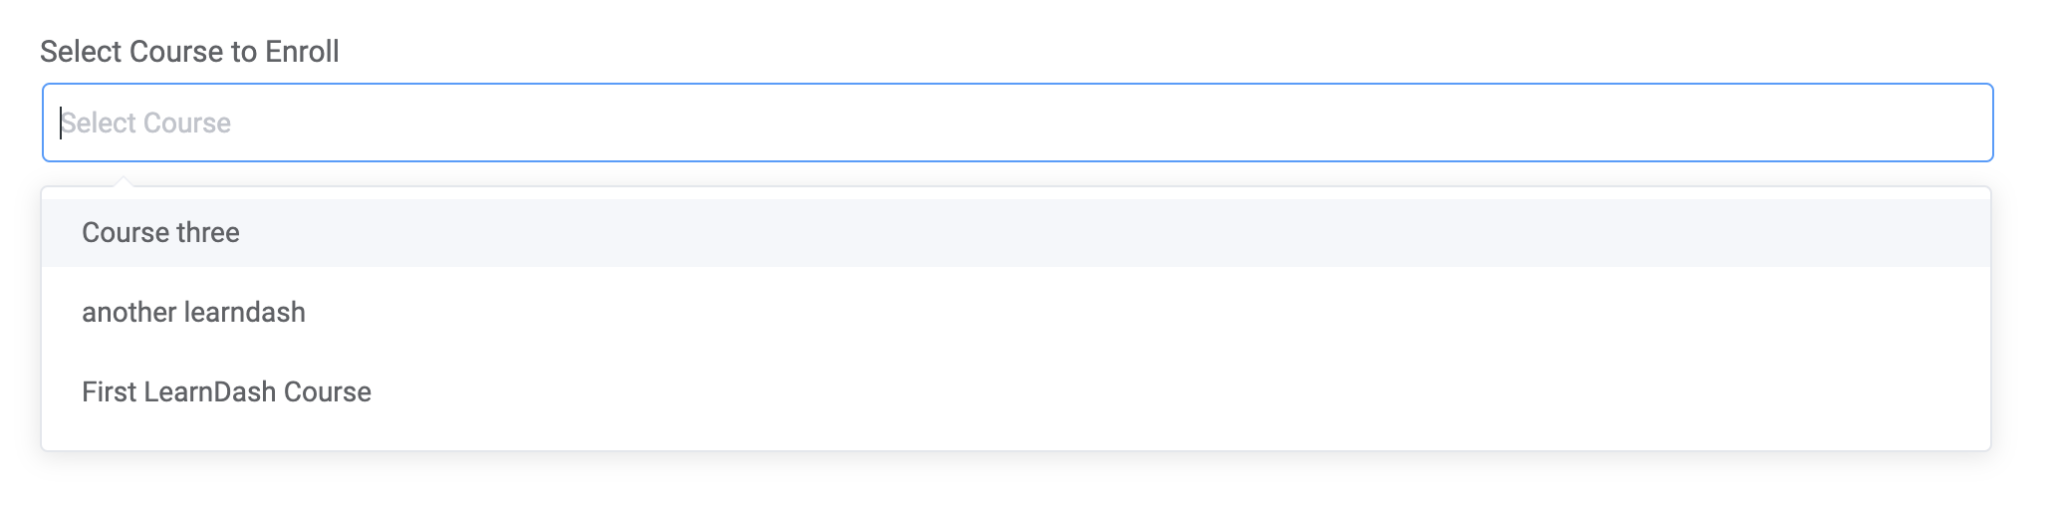
Task: Select First LearnDash Course for enrollment
Action: (x=226, y=392)
